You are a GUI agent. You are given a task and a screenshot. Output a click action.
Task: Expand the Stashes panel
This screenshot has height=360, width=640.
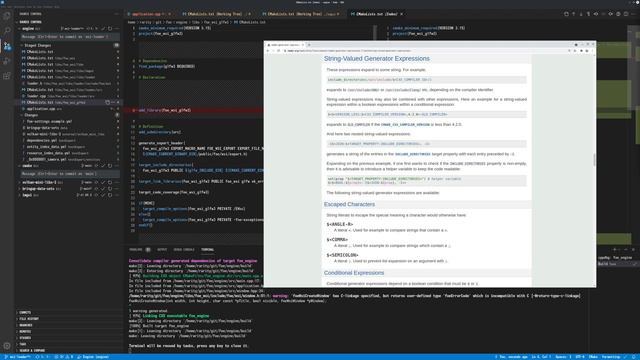(x=25, y=338)
